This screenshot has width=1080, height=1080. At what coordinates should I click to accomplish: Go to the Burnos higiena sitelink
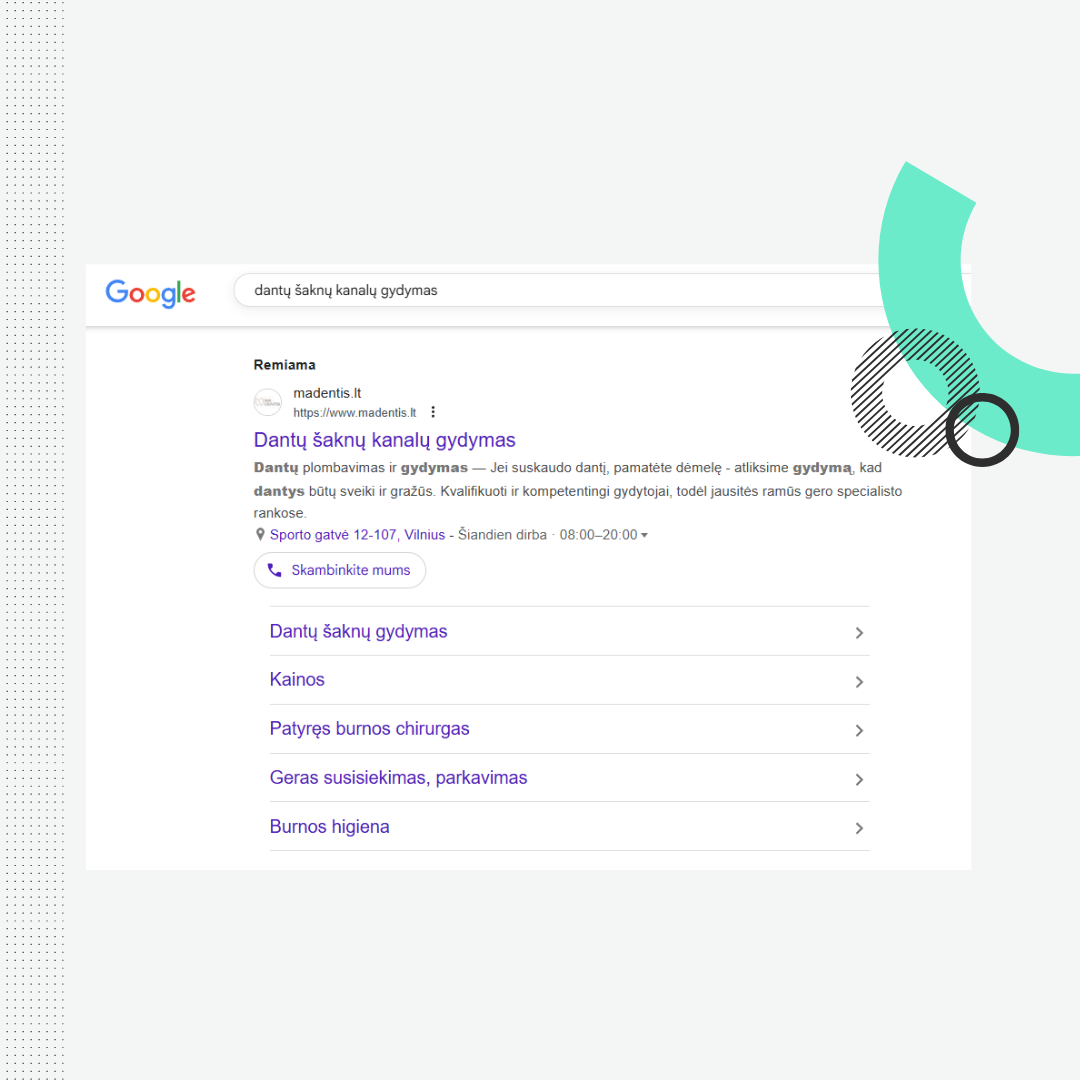click(329, 827)
